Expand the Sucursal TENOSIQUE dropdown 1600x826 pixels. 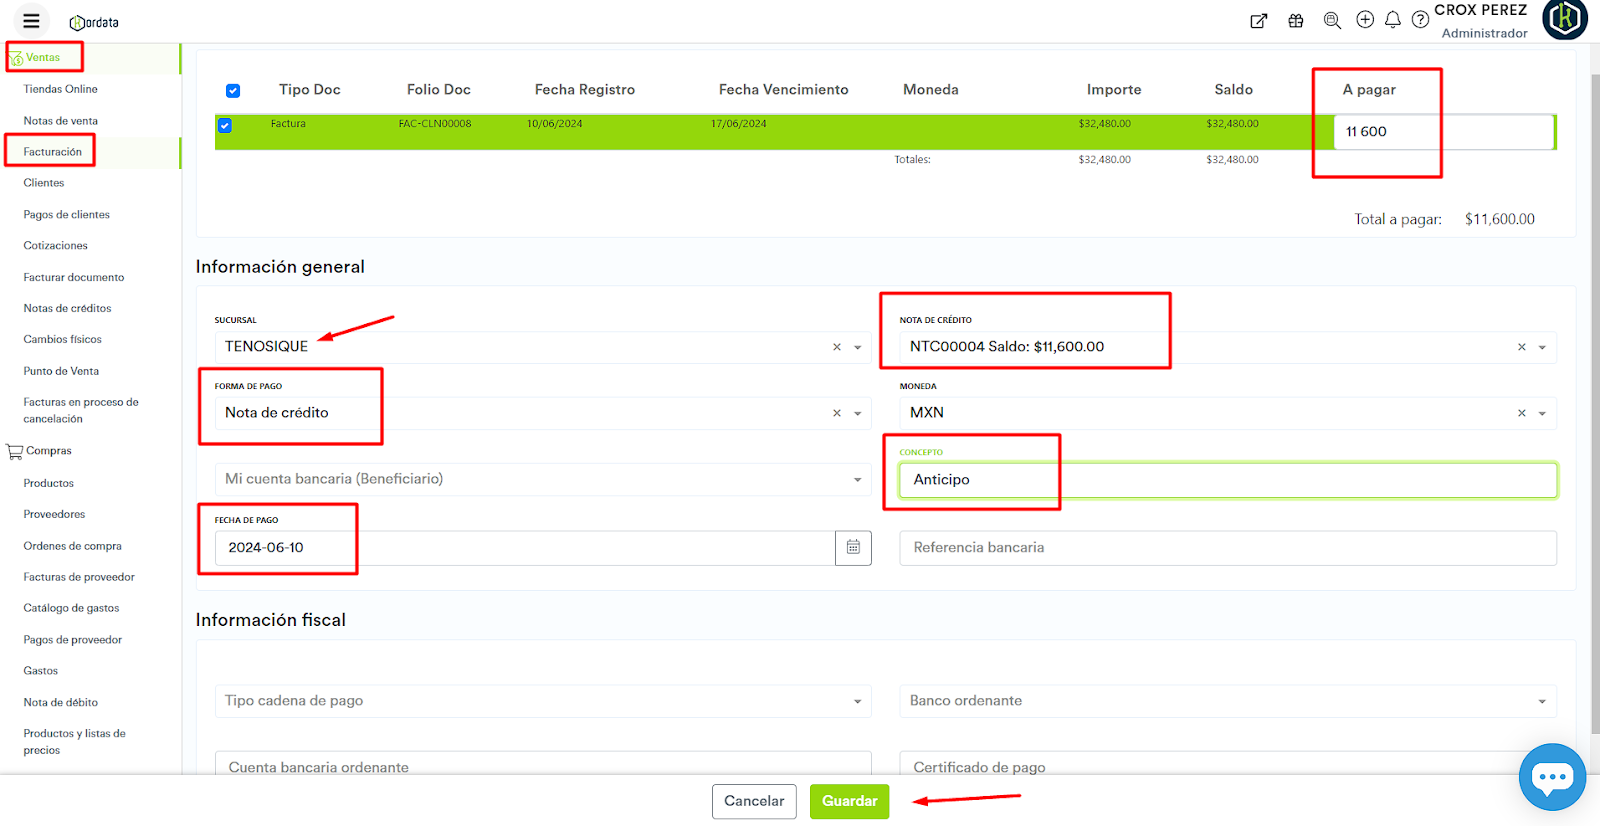(858, 348)
